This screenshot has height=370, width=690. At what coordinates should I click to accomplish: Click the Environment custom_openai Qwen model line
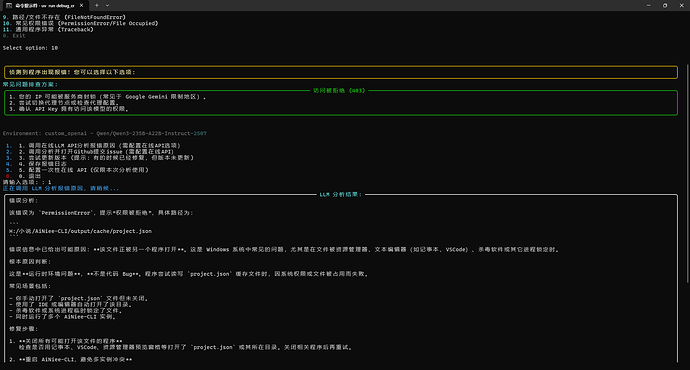pos(105,133)
